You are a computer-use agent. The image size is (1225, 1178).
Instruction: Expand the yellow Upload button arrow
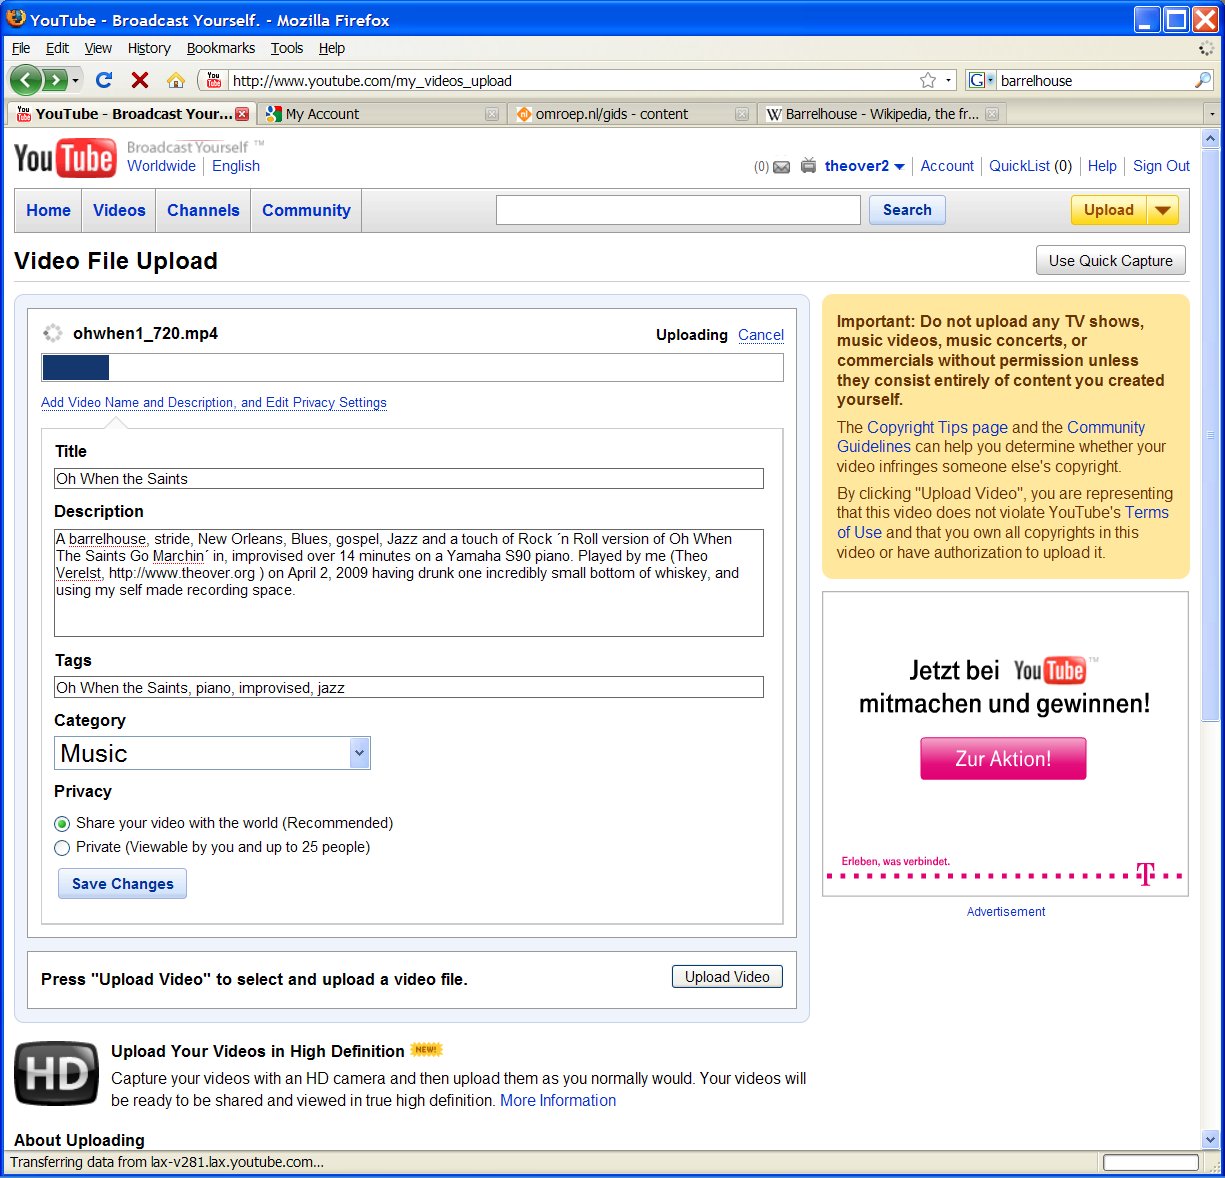point(1163,210)
